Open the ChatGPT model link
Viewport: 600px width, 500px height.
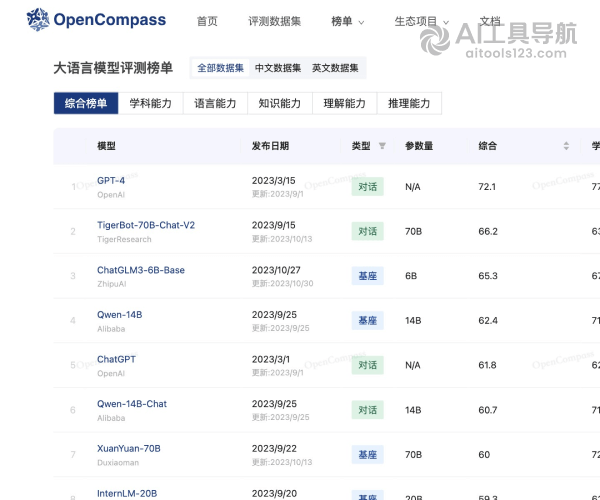(116, 359)
